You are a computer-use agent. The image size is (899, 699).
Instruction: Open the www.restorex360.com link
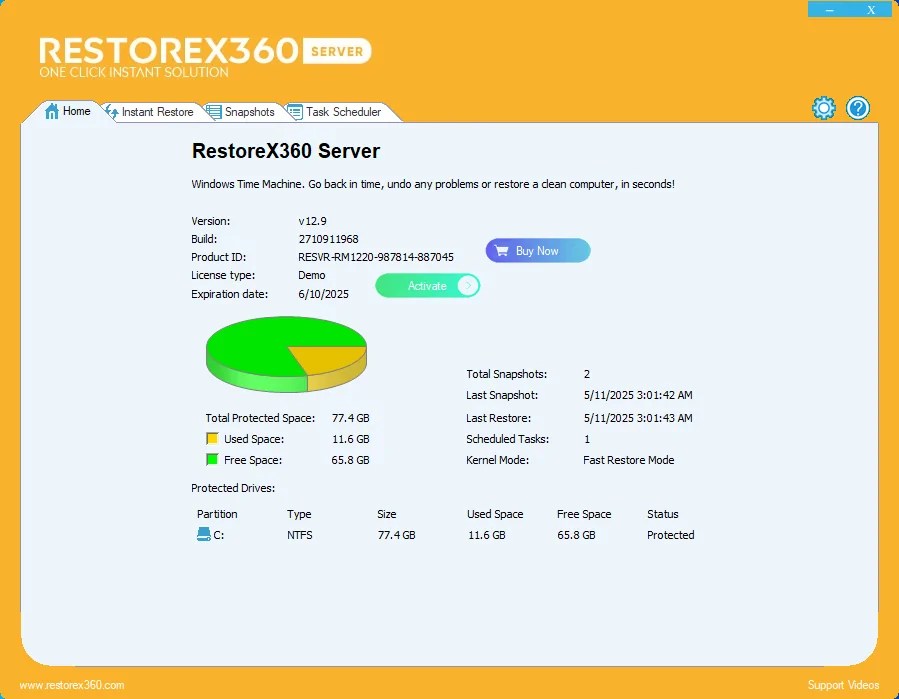[x=72, y=685]
